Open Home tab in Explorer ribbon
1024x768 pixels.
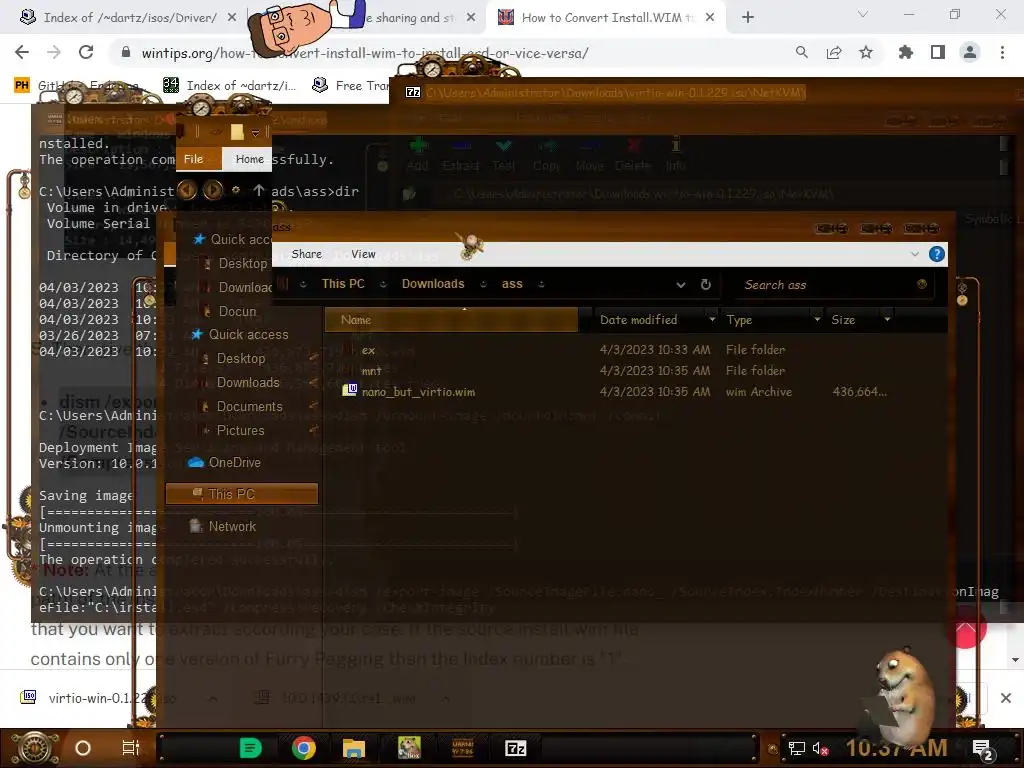click(x=249, y=159)
